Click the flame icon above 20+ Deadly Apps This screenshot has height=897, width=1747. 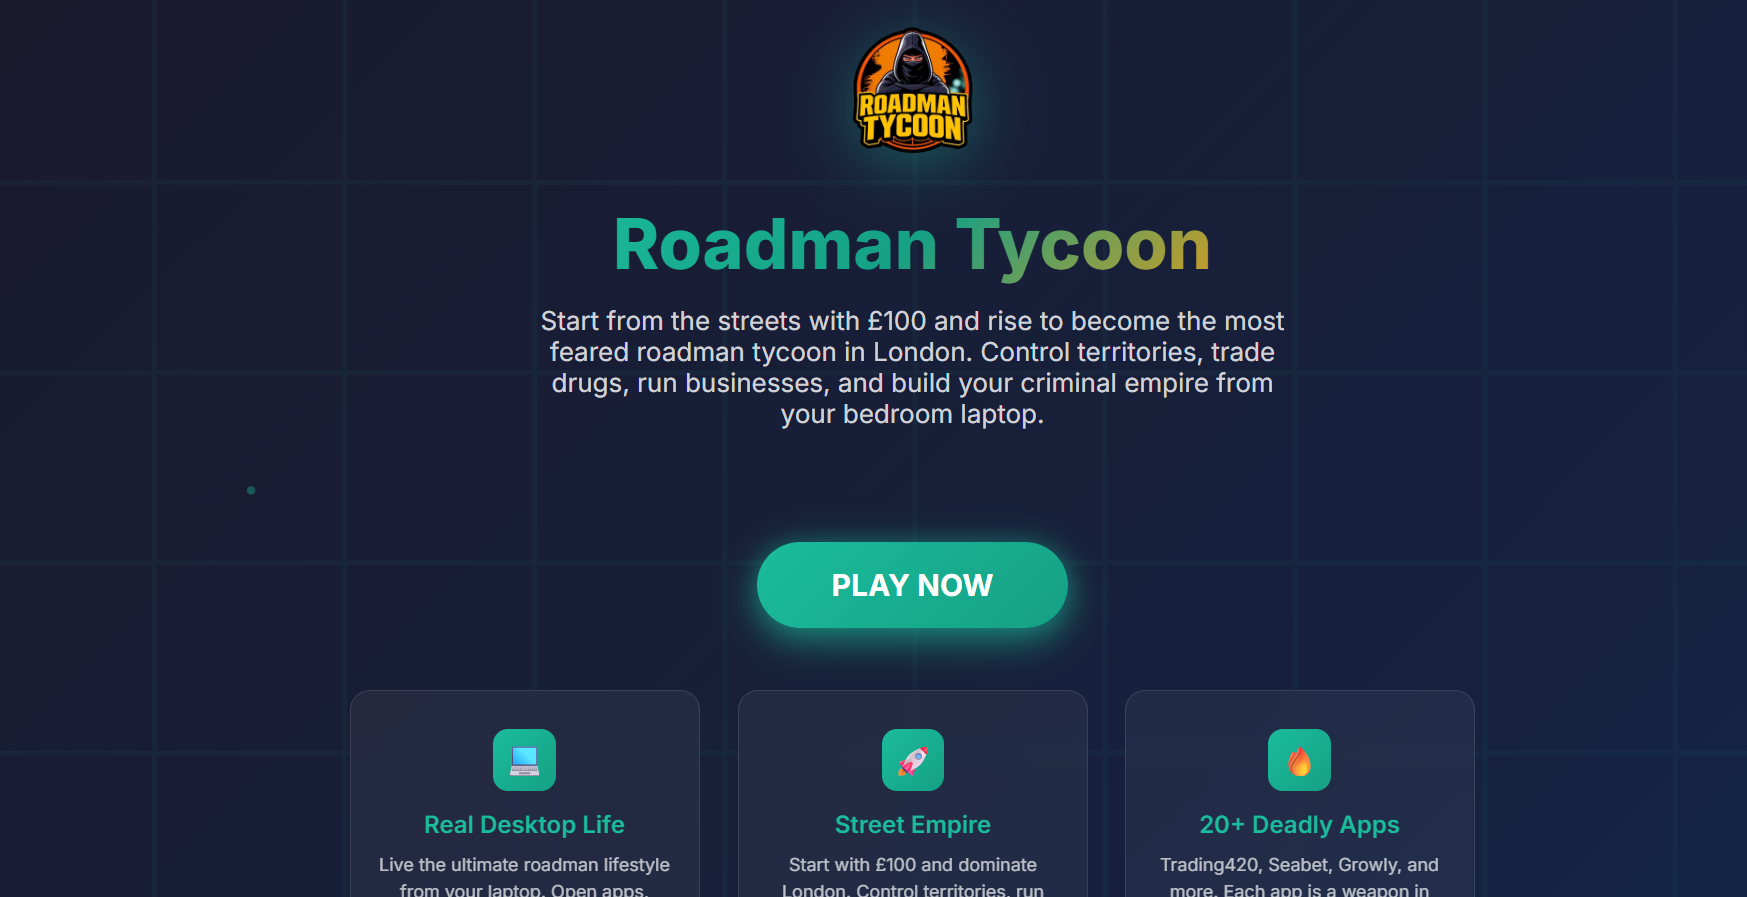coord(1299,760)
